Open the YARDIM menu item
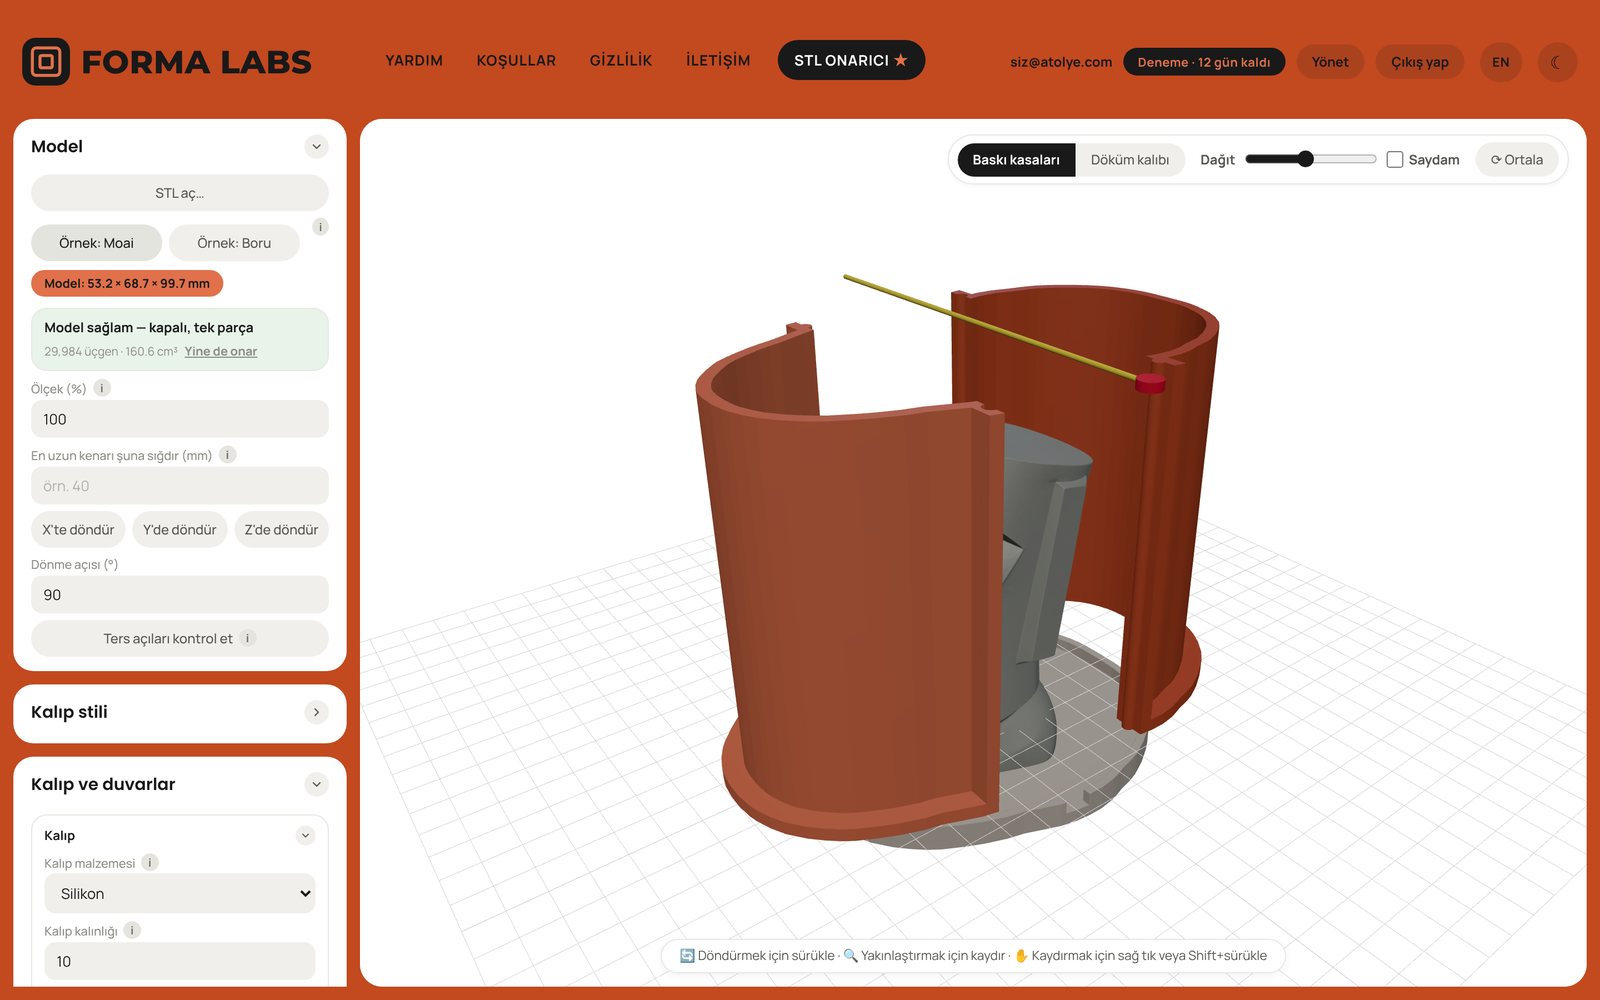The image size is (1600, 1000). pyautogui.click(x=414, y=60)
